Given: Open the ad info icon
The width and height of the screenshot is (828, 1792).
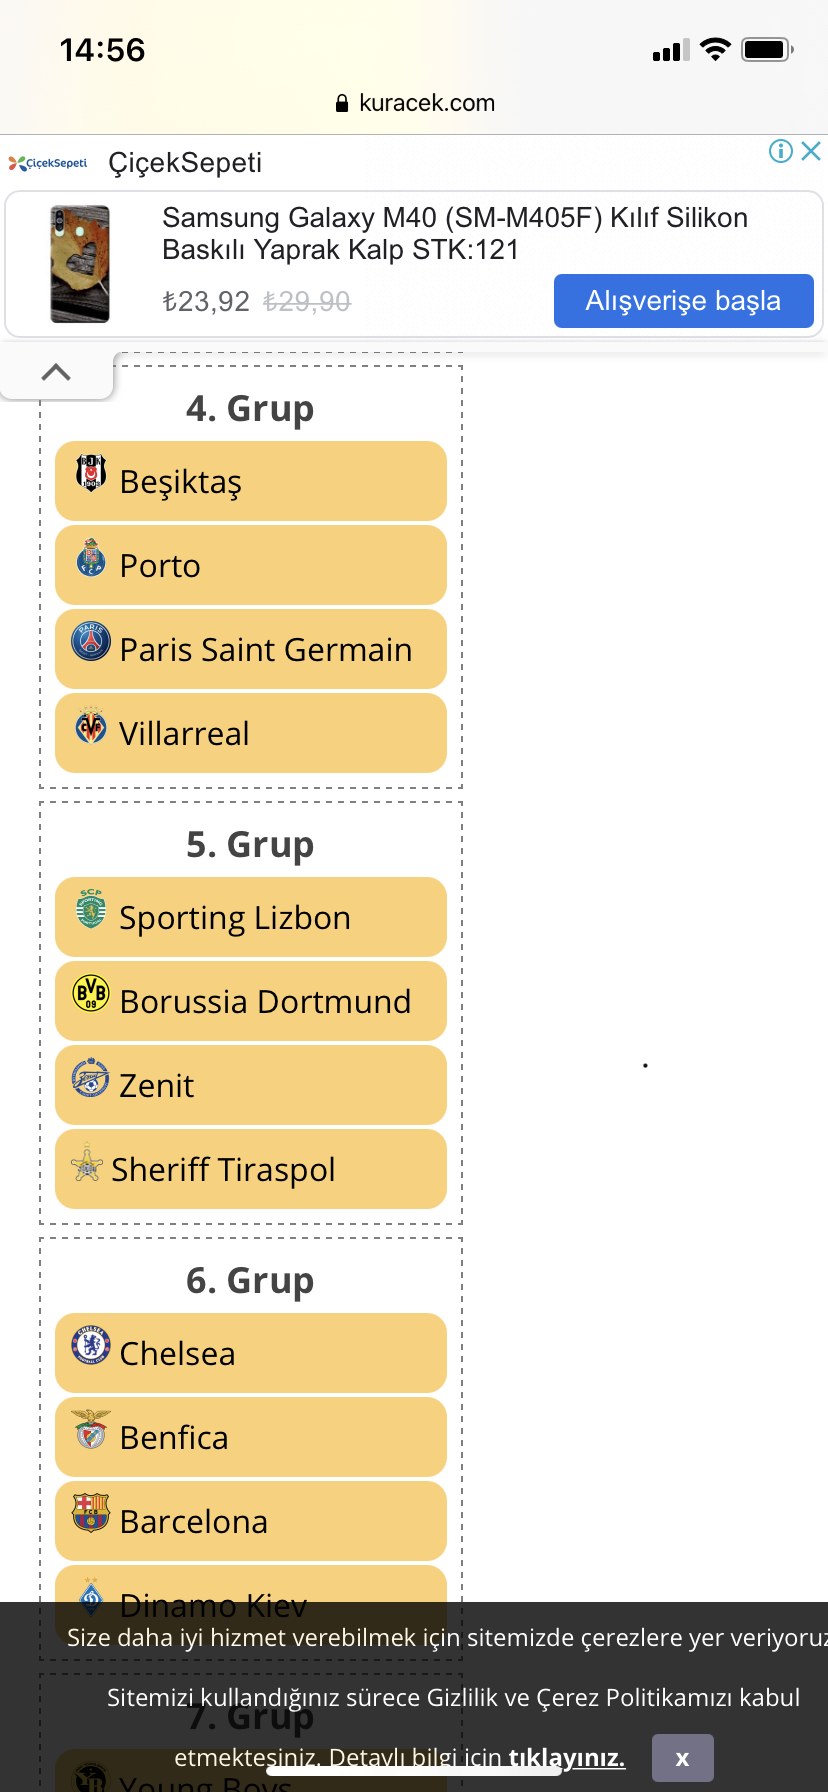Looking at the screenshot, I should pos(781,151).
